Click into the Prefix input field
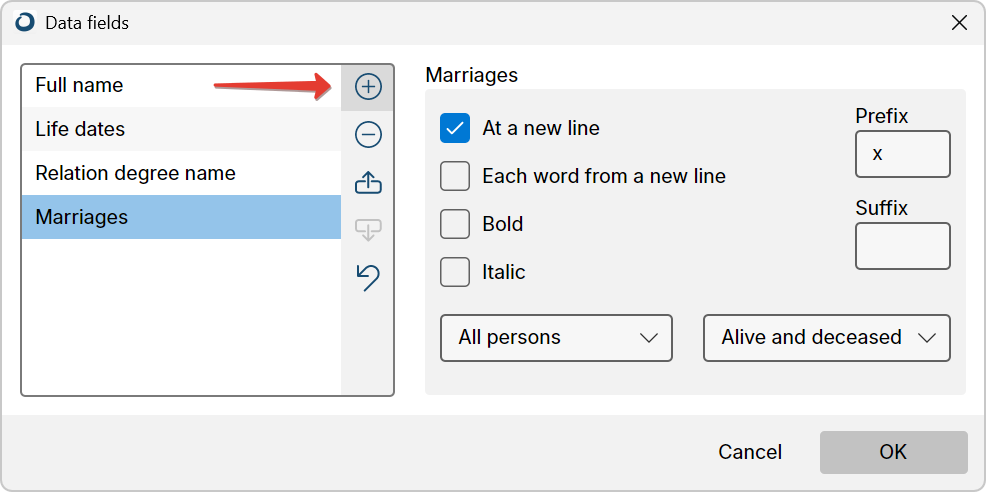This screenshot has width=986, height=492. (x=902, y=154)
